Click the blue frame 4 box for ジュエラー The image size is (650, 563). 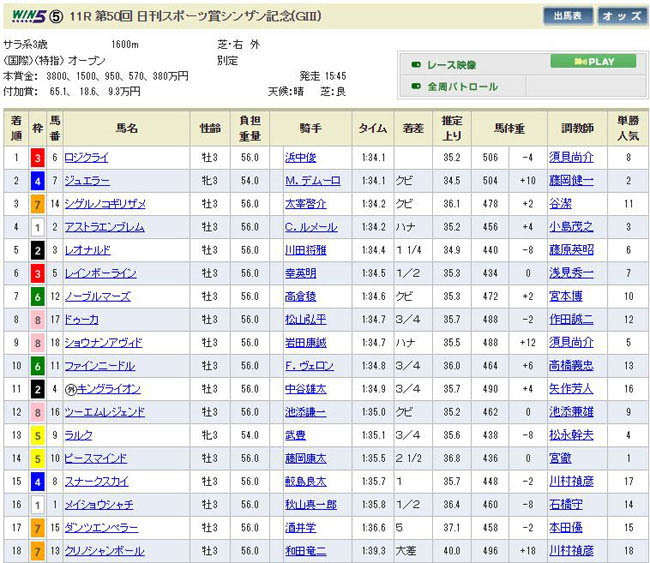tap(37, 180)
